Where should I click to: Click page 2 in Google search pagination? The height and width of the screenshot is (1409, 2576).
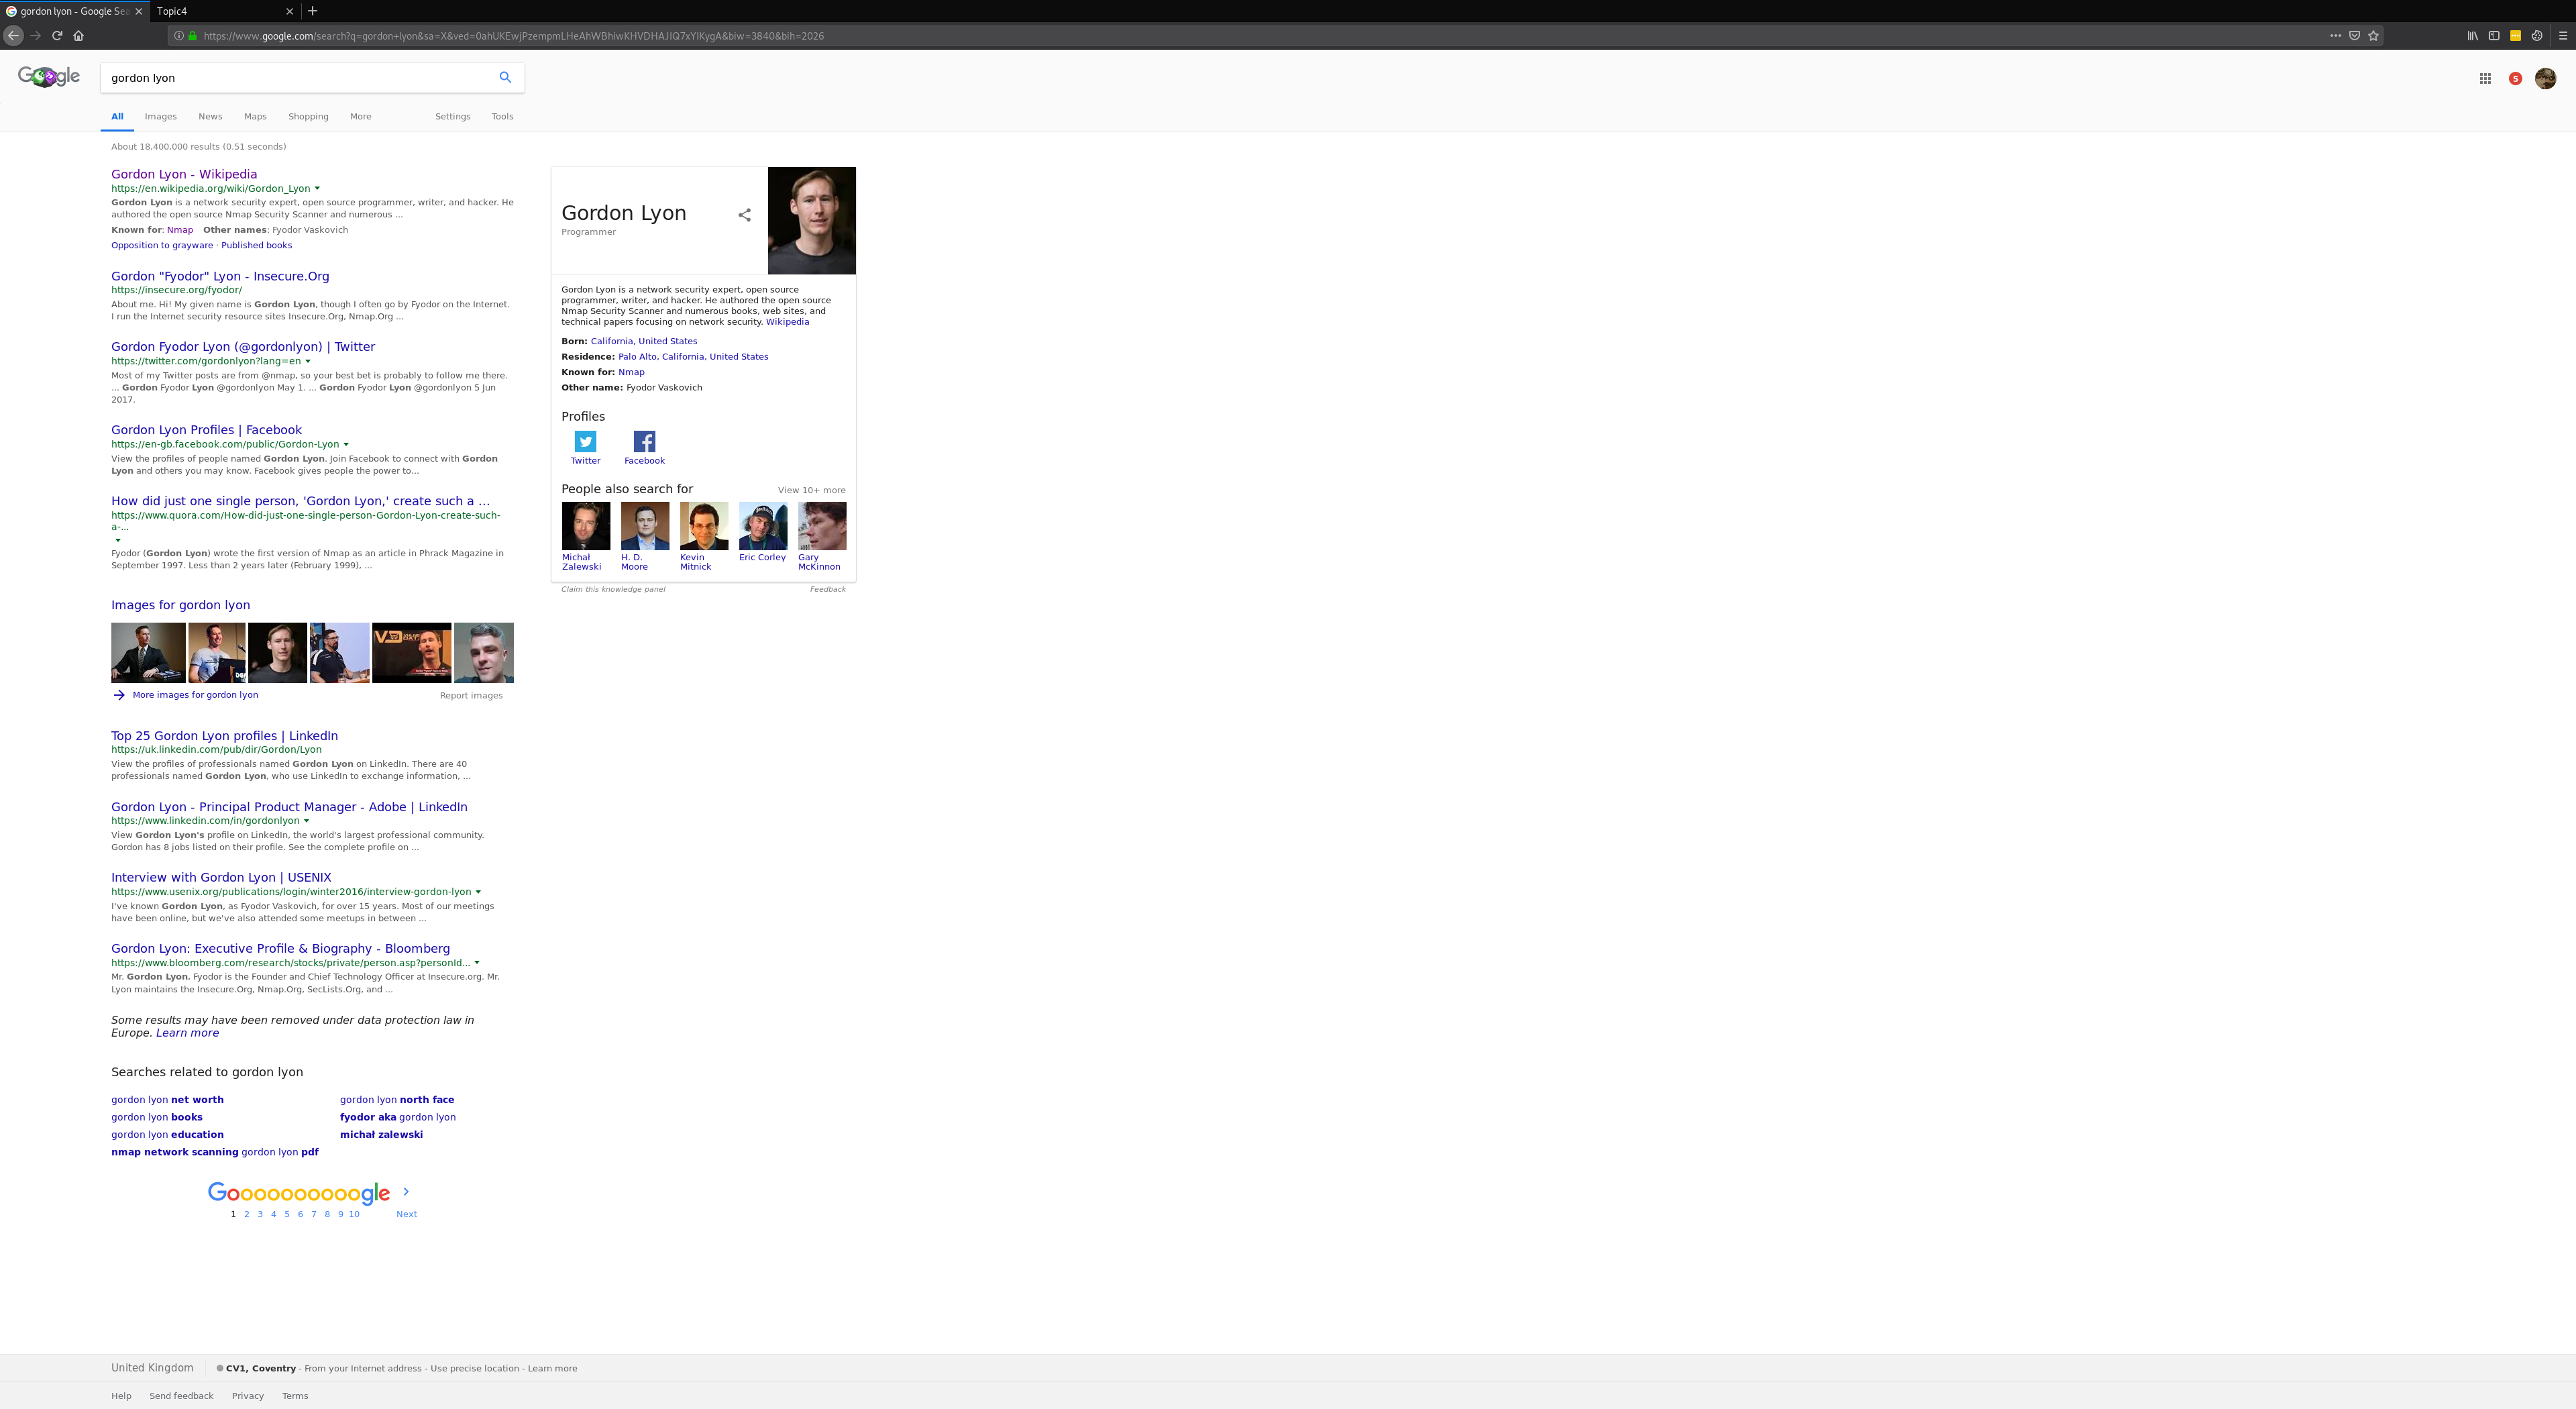246,1213
